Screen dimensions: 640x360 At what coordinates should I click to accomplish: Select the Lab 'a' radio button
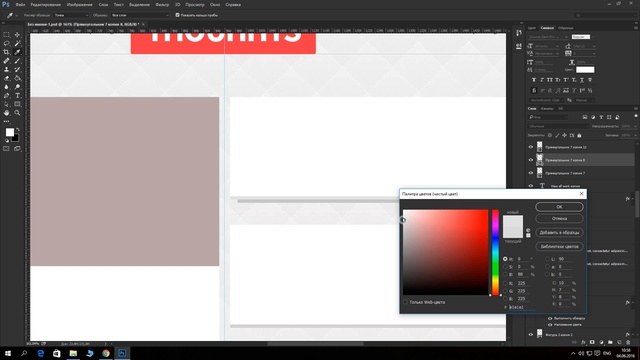[x=547, y=267]
